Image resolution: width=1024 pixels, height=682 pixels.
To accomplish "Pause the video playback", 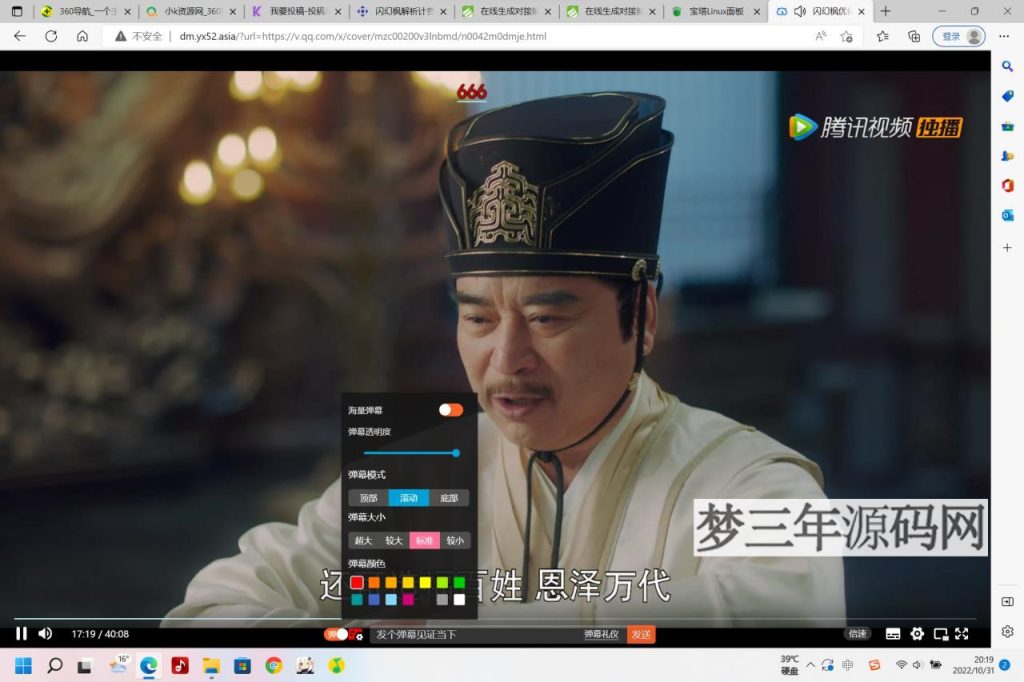I will pos(21,634).
